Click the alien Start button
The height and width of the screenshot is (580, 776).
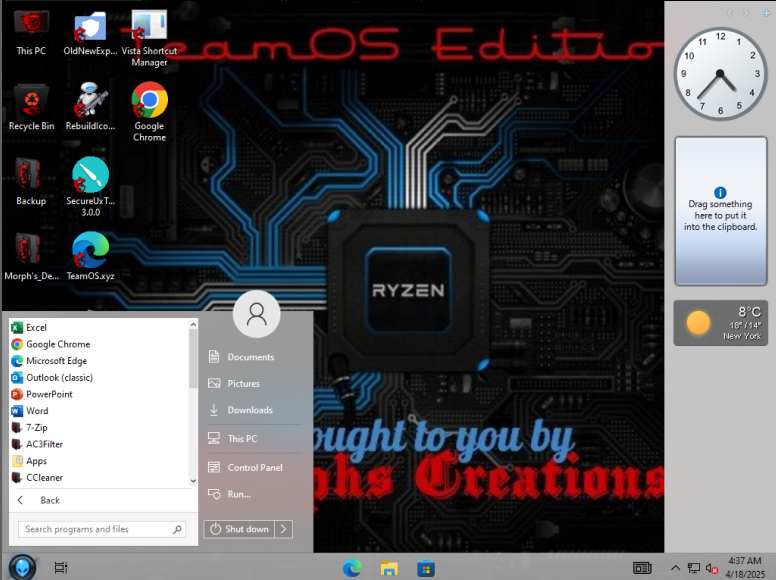(x=22, y=567)
